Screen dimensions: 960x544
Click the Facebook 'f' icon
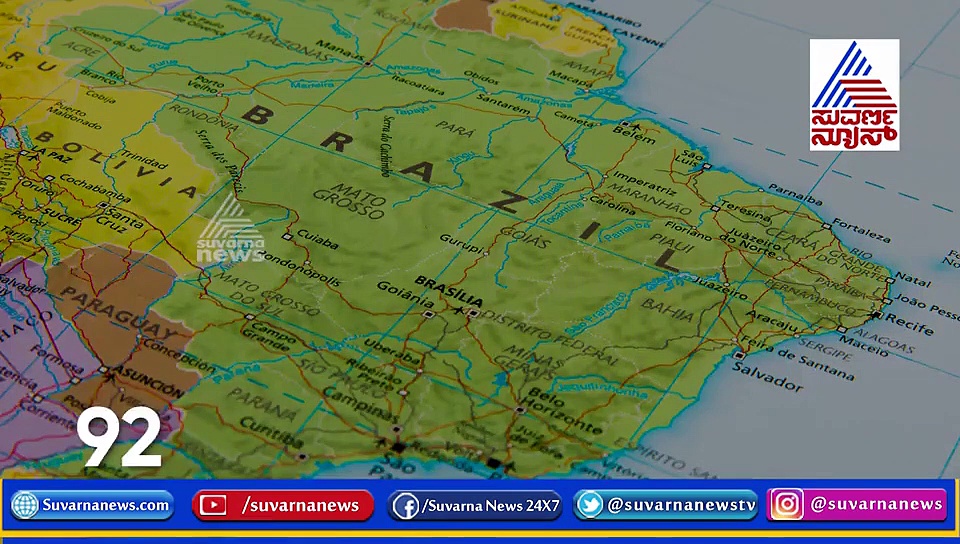[x=405, y=506]
